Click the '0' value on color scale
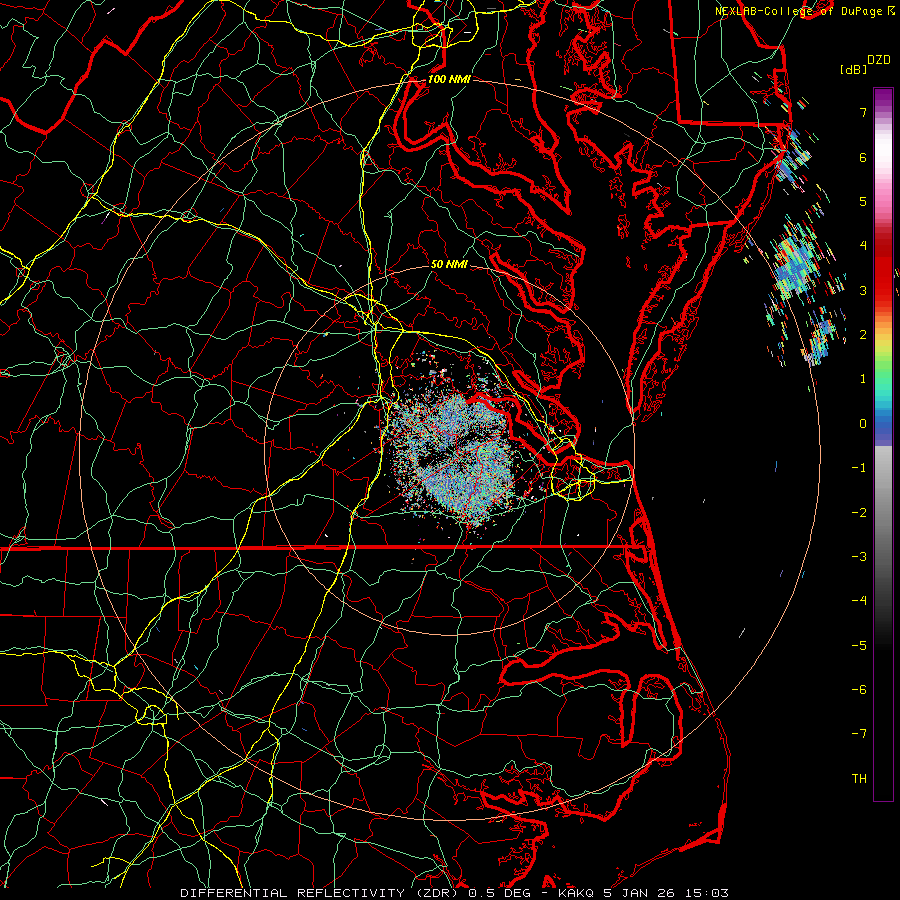Screen dimensions: 900x900 863,424
